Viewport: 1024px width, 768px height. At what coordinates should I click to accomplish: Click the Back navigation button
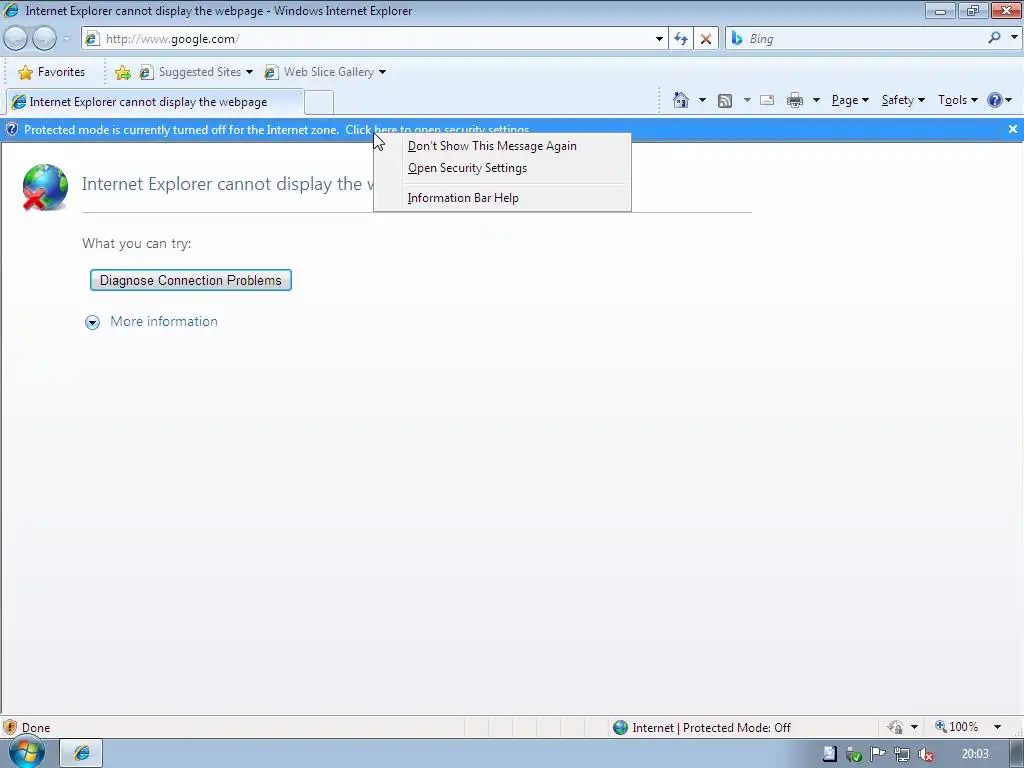pyautogui.click(x=16, y=39)
